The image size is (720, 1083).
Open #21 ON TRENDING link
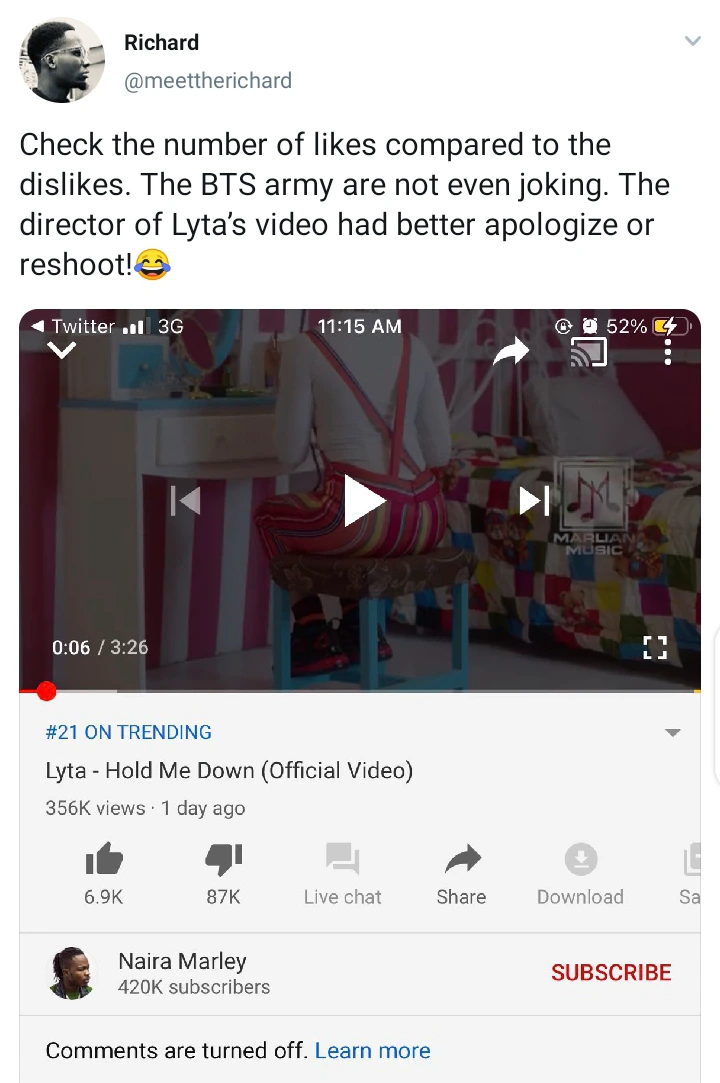point(129,732)
